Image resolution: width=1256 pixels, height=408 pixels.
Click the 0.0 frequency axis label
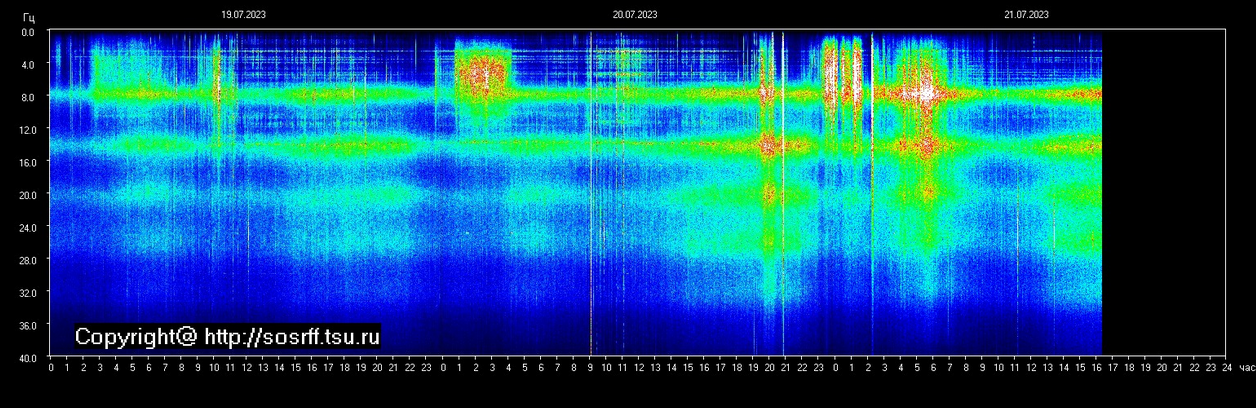tap(28, 32)
